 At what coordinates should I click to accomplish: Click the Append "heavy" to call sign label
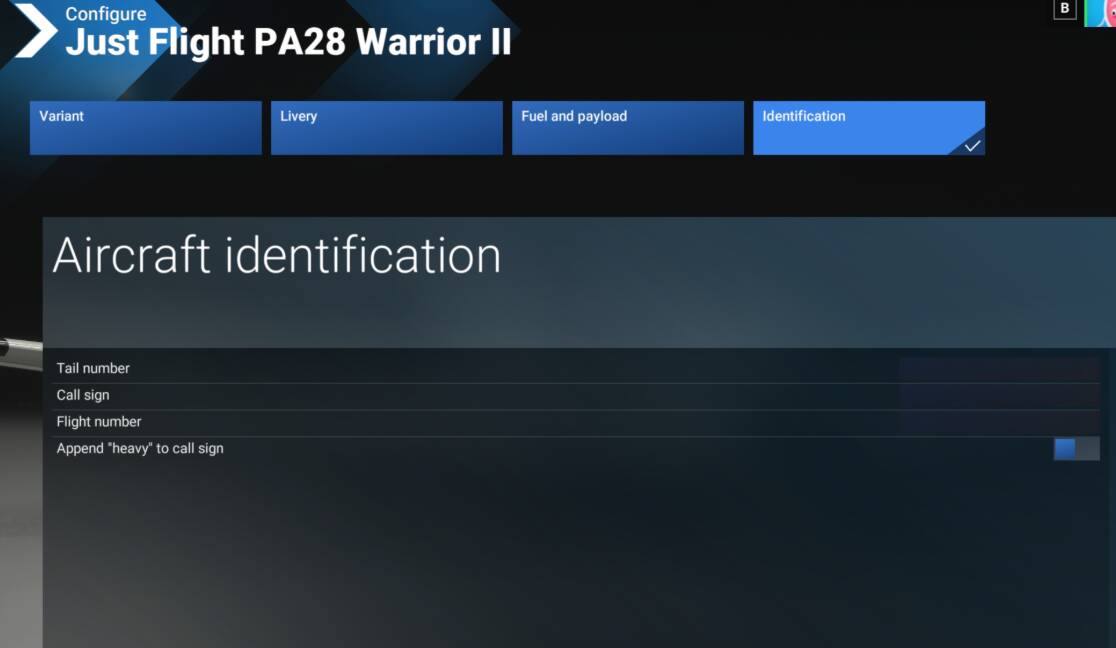tap(140, 449)
